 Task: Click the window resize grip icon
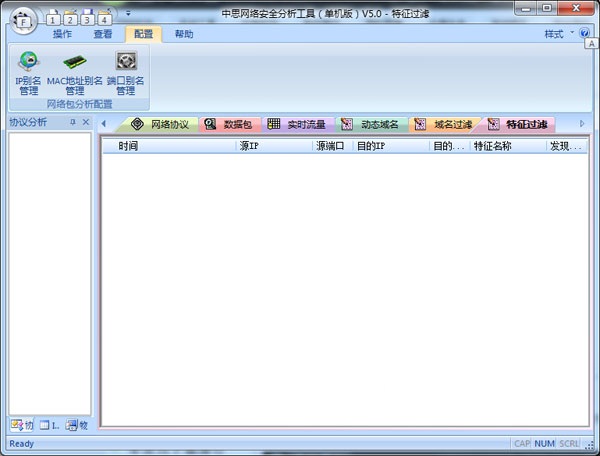(x=590, y=445)
